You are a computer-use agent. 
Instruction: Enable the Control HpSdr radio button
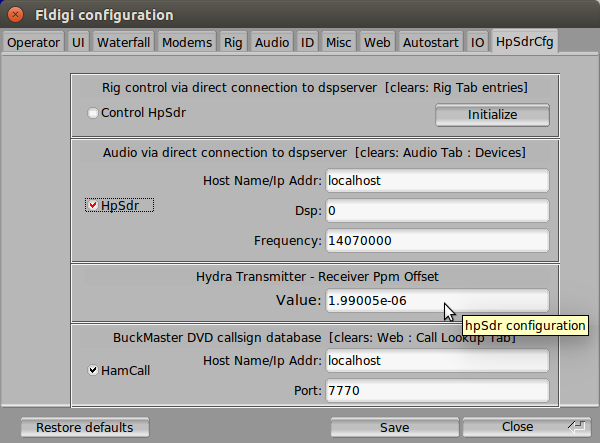click(x=93, y=113)
